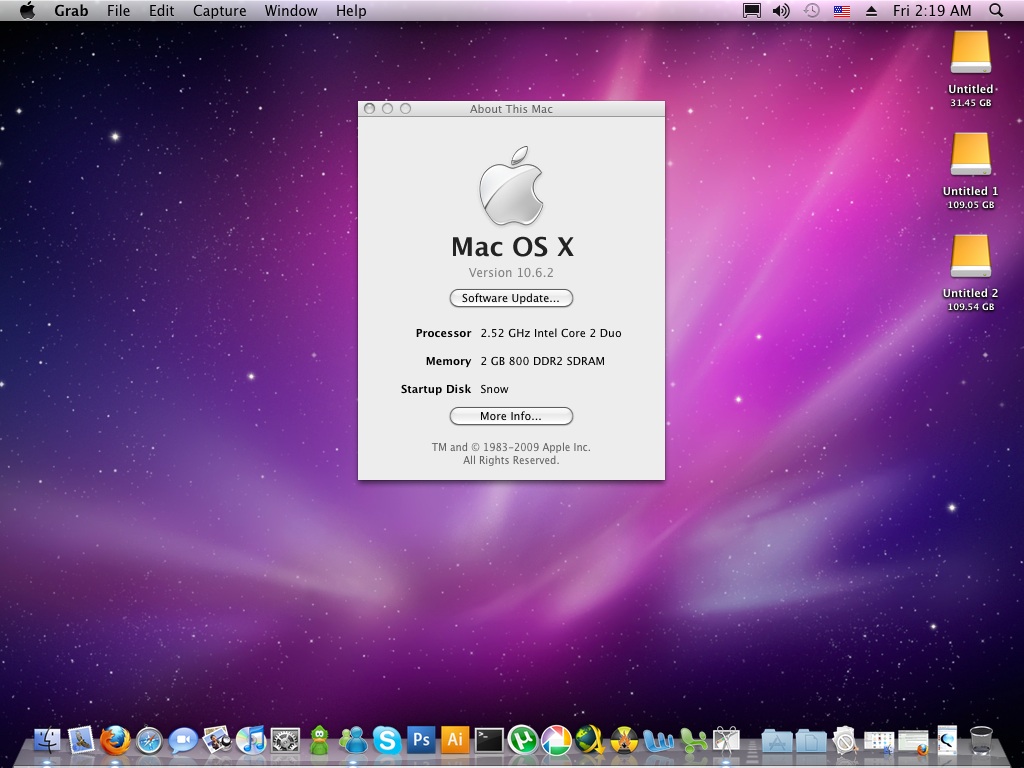Click the Grab scissors icon in dock

click(726, 741)
